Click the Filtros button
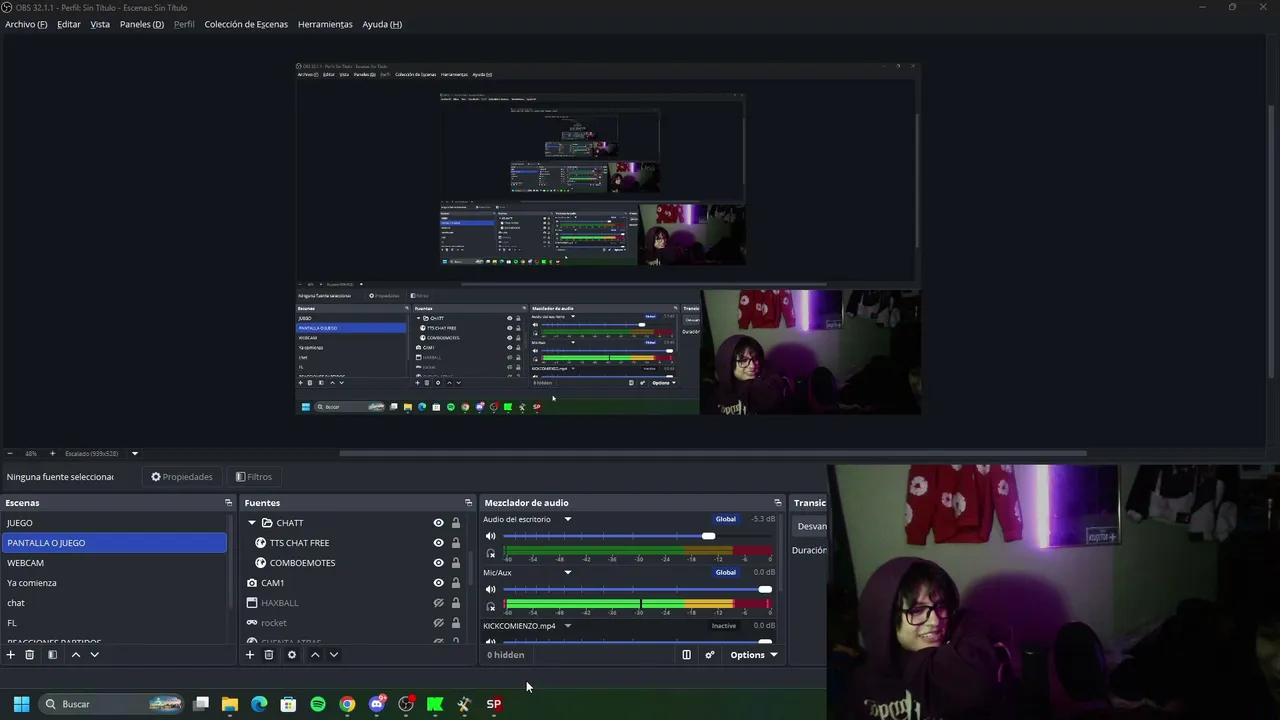Viewport: 1280px width, 720px height. pyautogui.click(x=254, y=477)
